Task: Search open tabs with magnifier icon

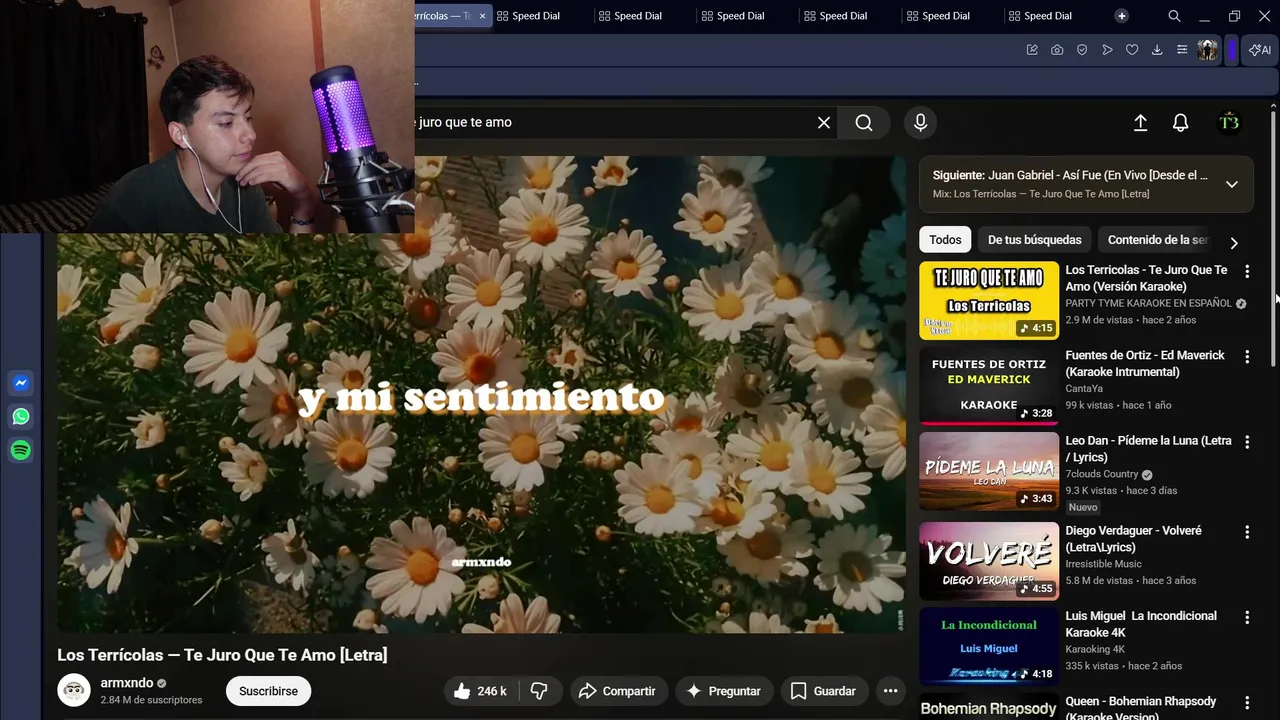Action: coord(1175,16)
